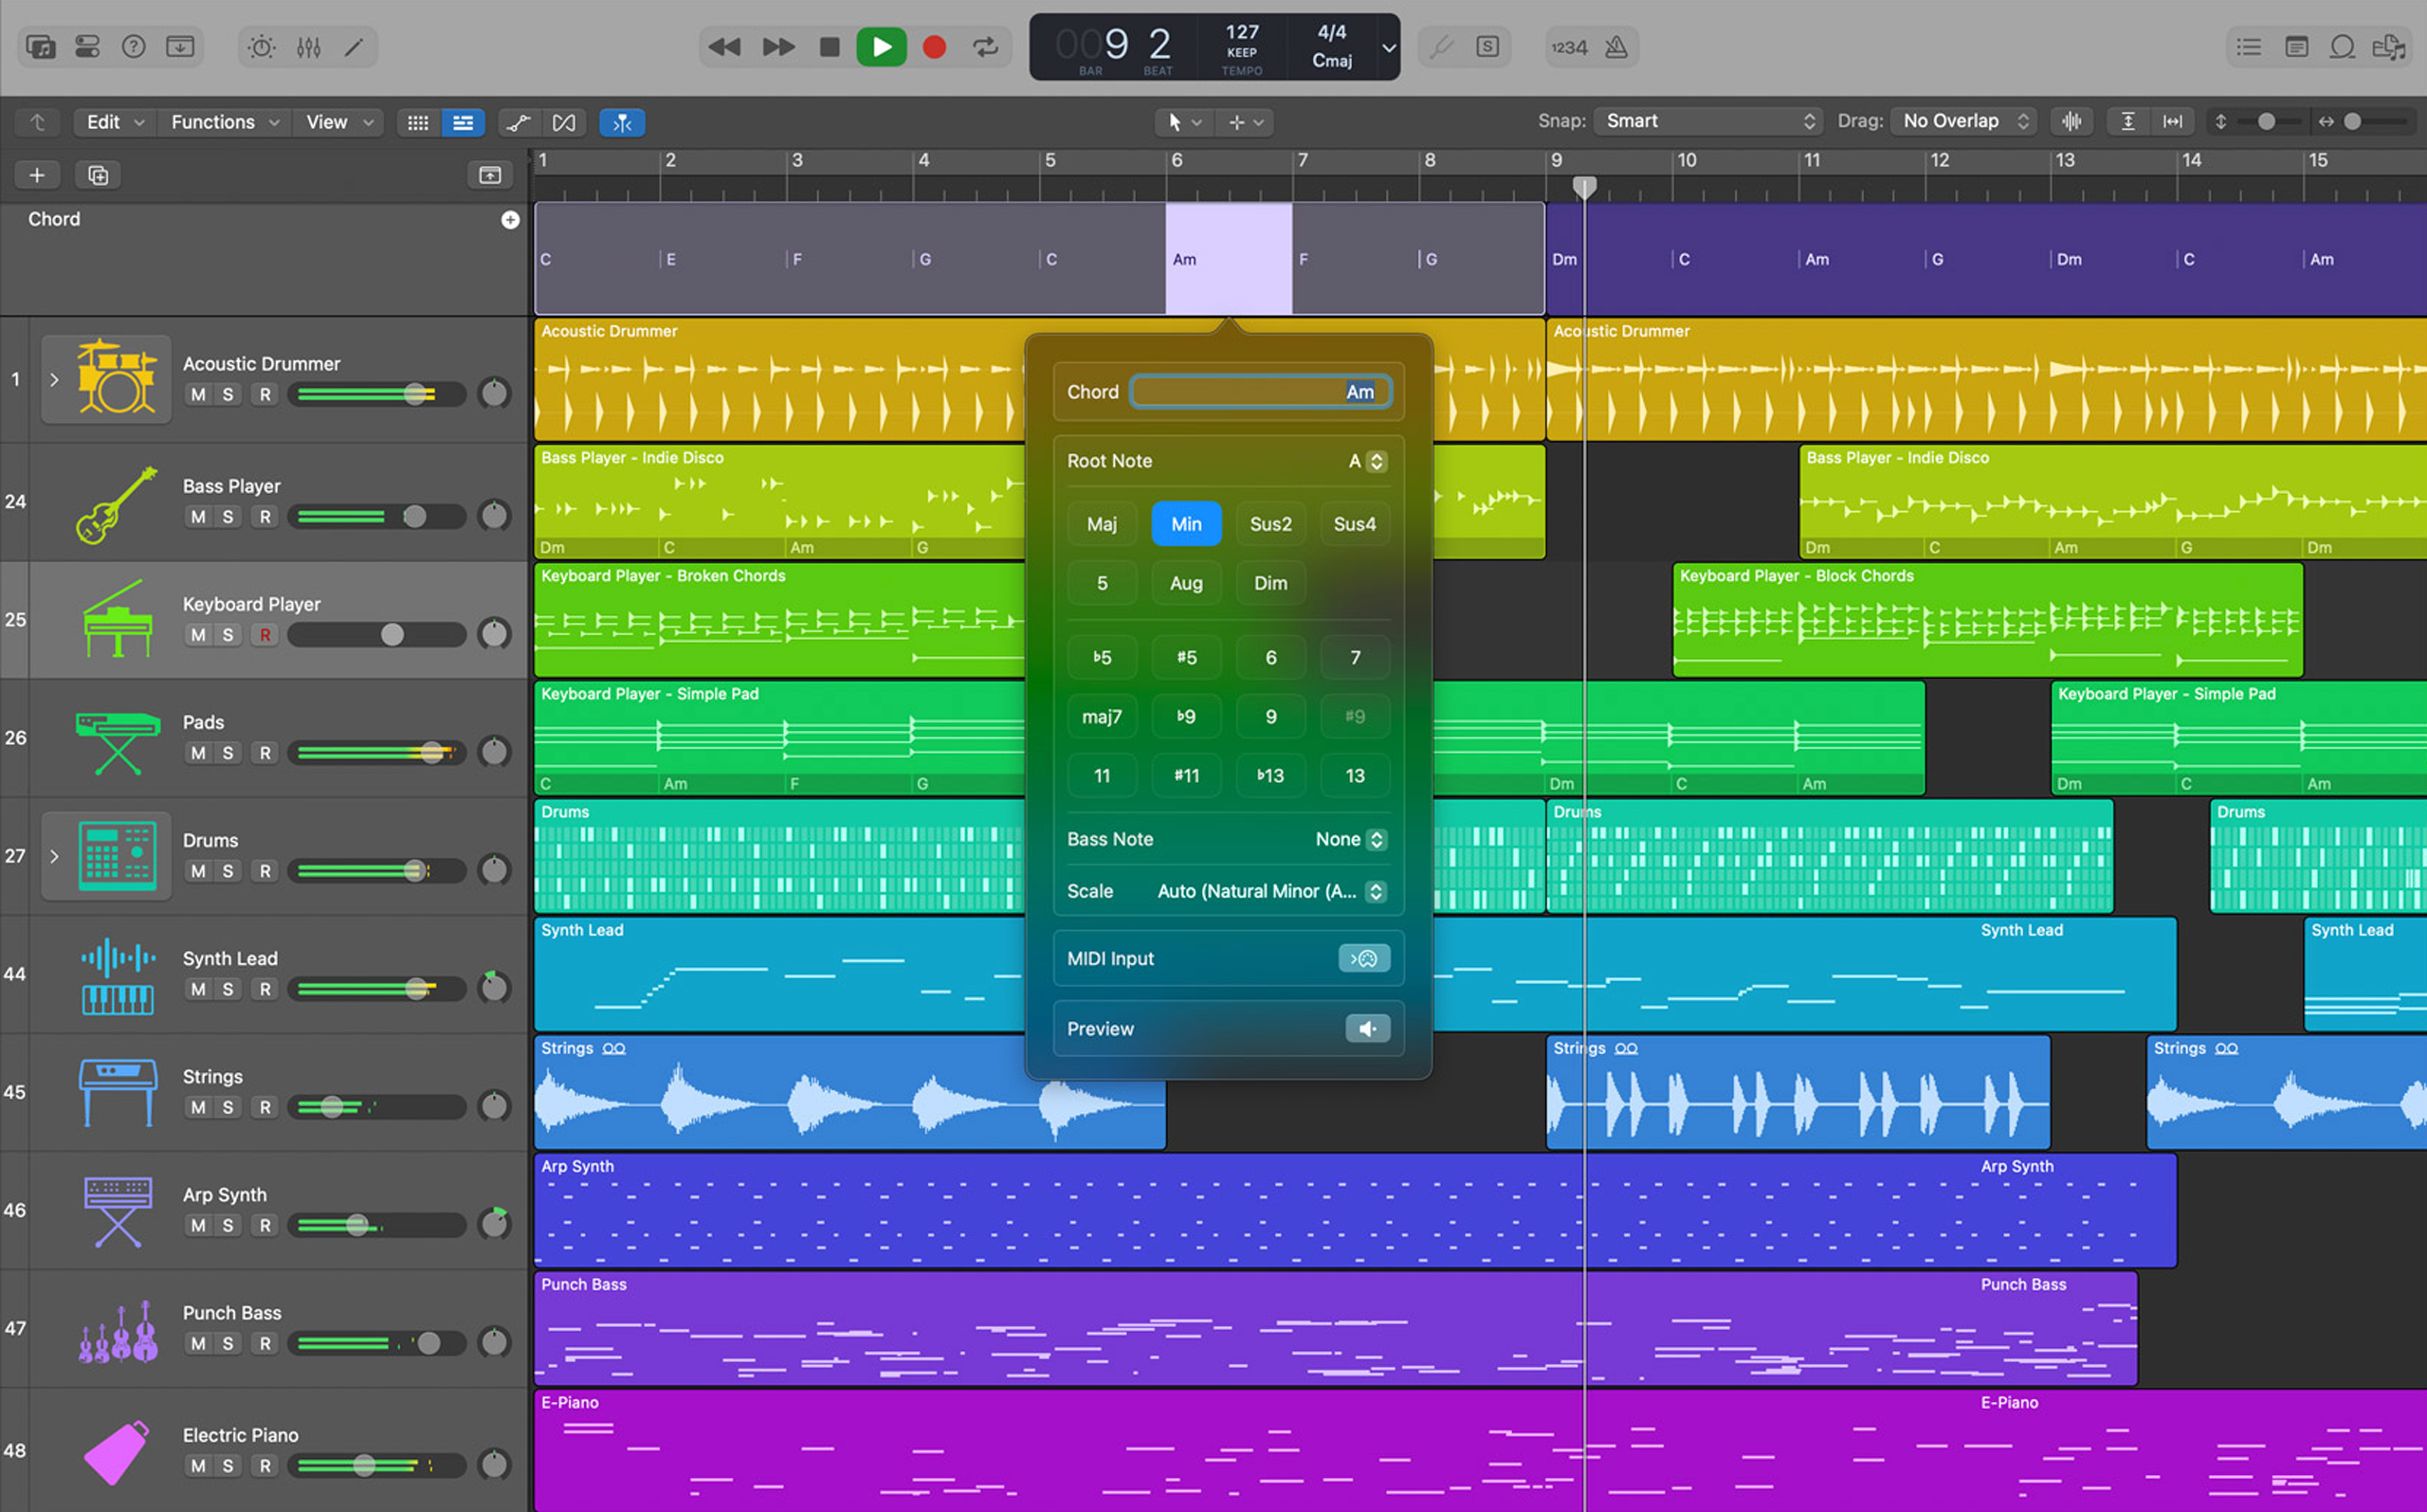
Task: Toggle the Cycle loop button
Action: pos(985,47)
